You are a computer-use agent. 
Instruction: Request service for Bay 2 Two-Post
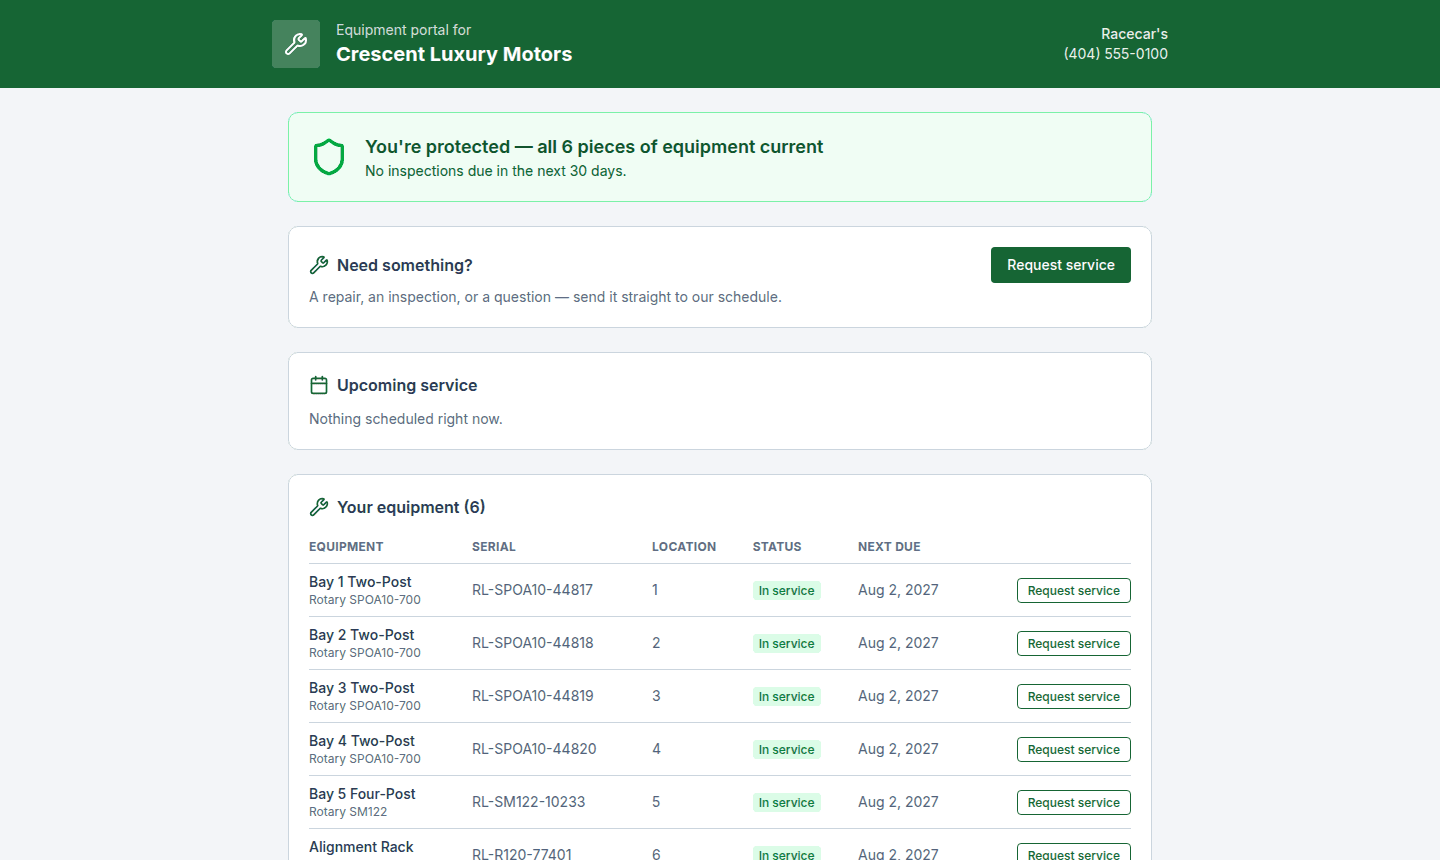pos(1074,644)
